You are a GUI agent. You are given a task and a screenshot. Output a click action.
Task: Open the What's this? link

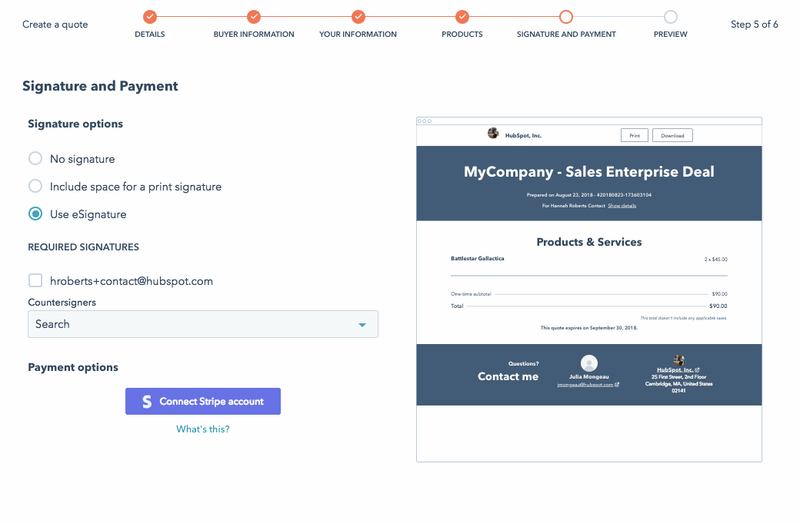click(x=203, y=429)
